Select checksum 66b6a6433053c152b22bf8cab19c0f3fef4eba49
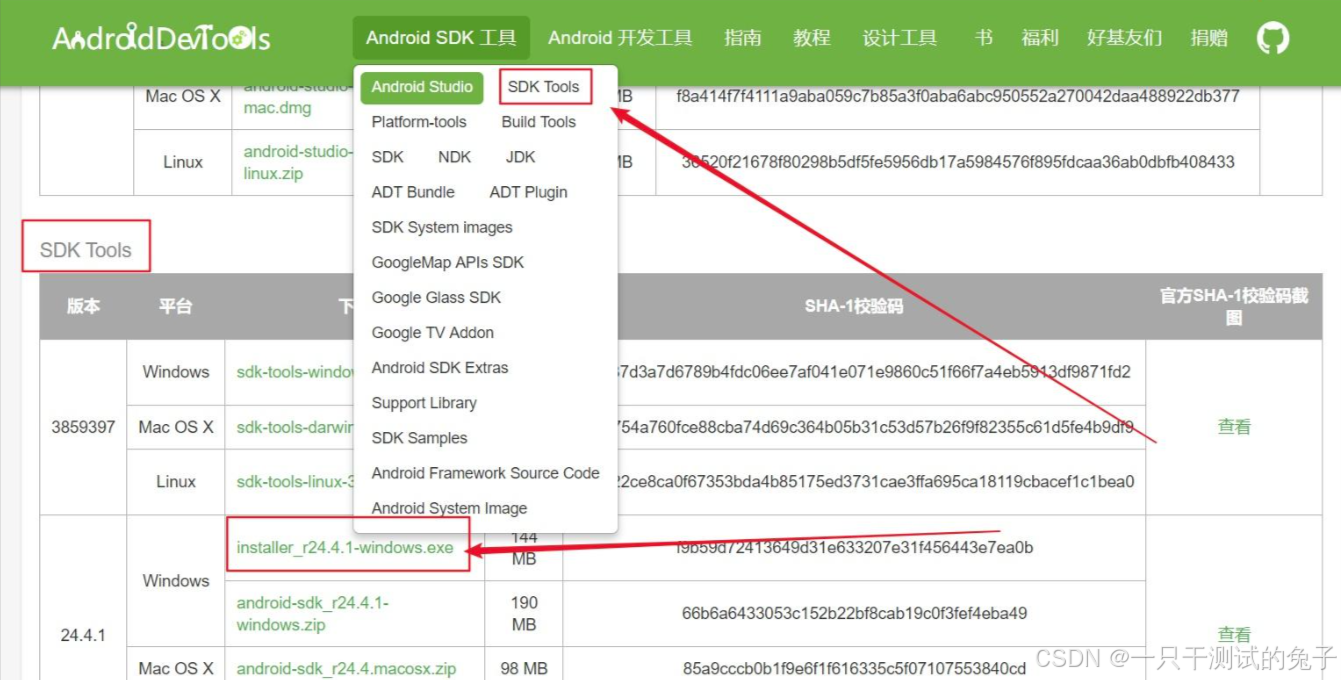 click(854, 613)
